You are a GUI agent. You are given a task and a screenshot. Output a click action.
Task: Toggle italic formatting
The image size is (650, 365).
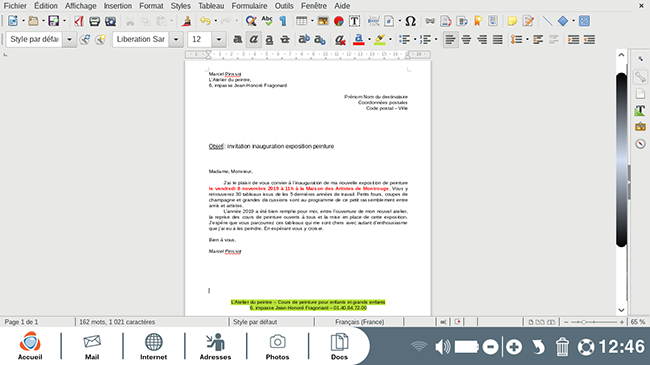(x=253, y=39)
